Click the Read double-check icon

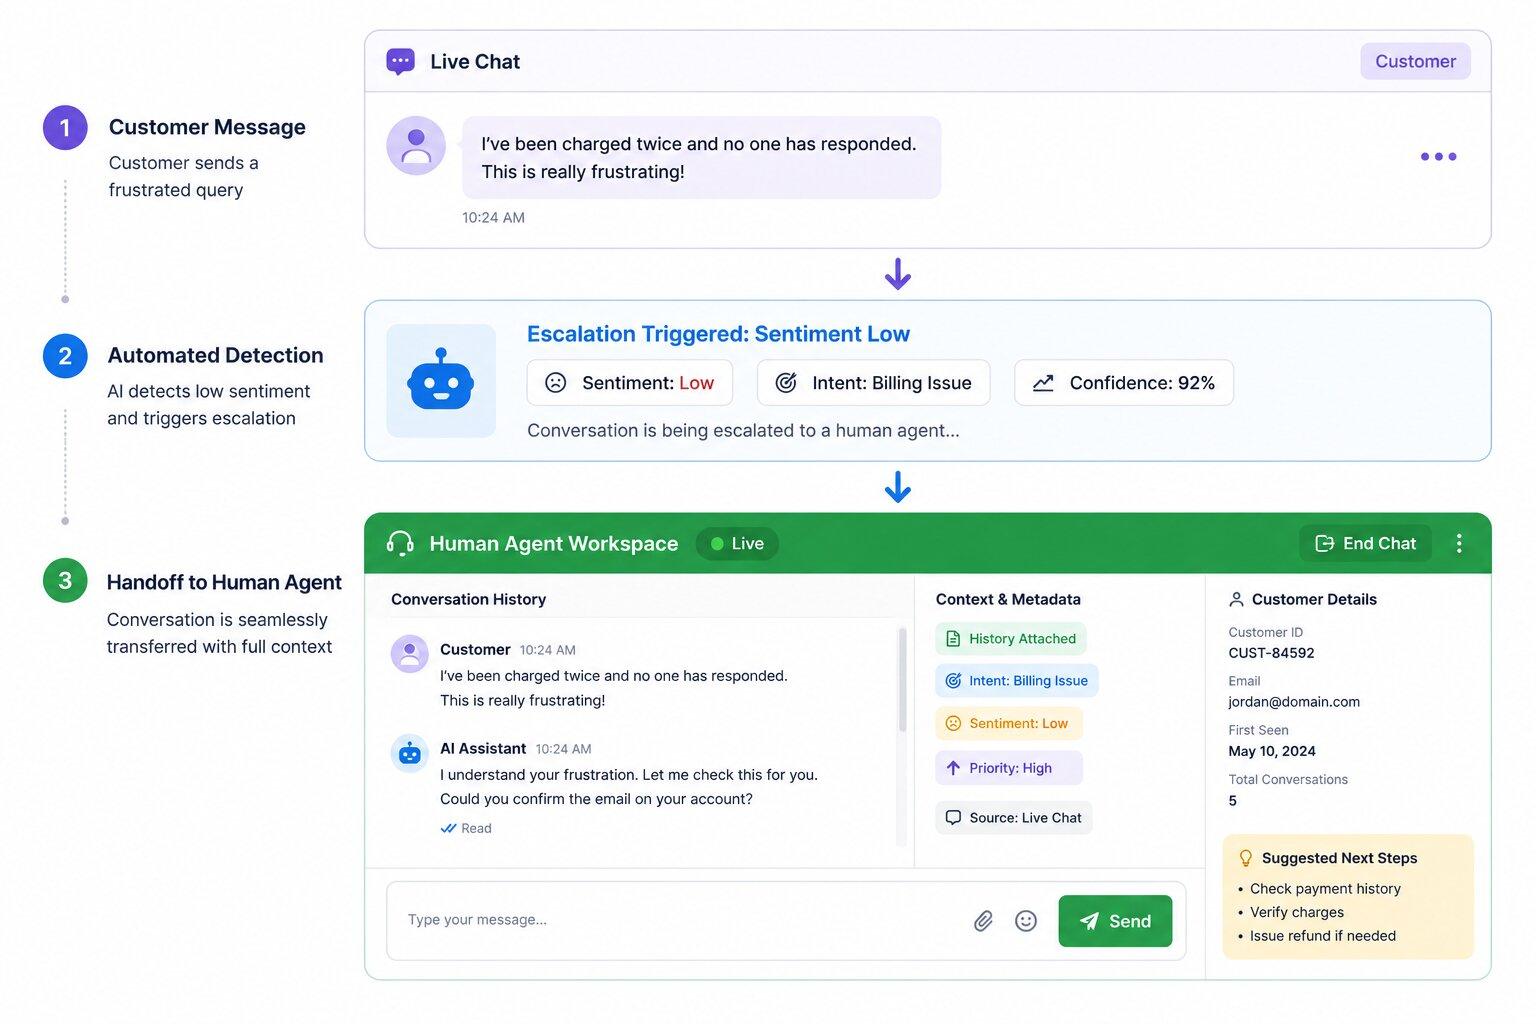[x=449, y=828]
